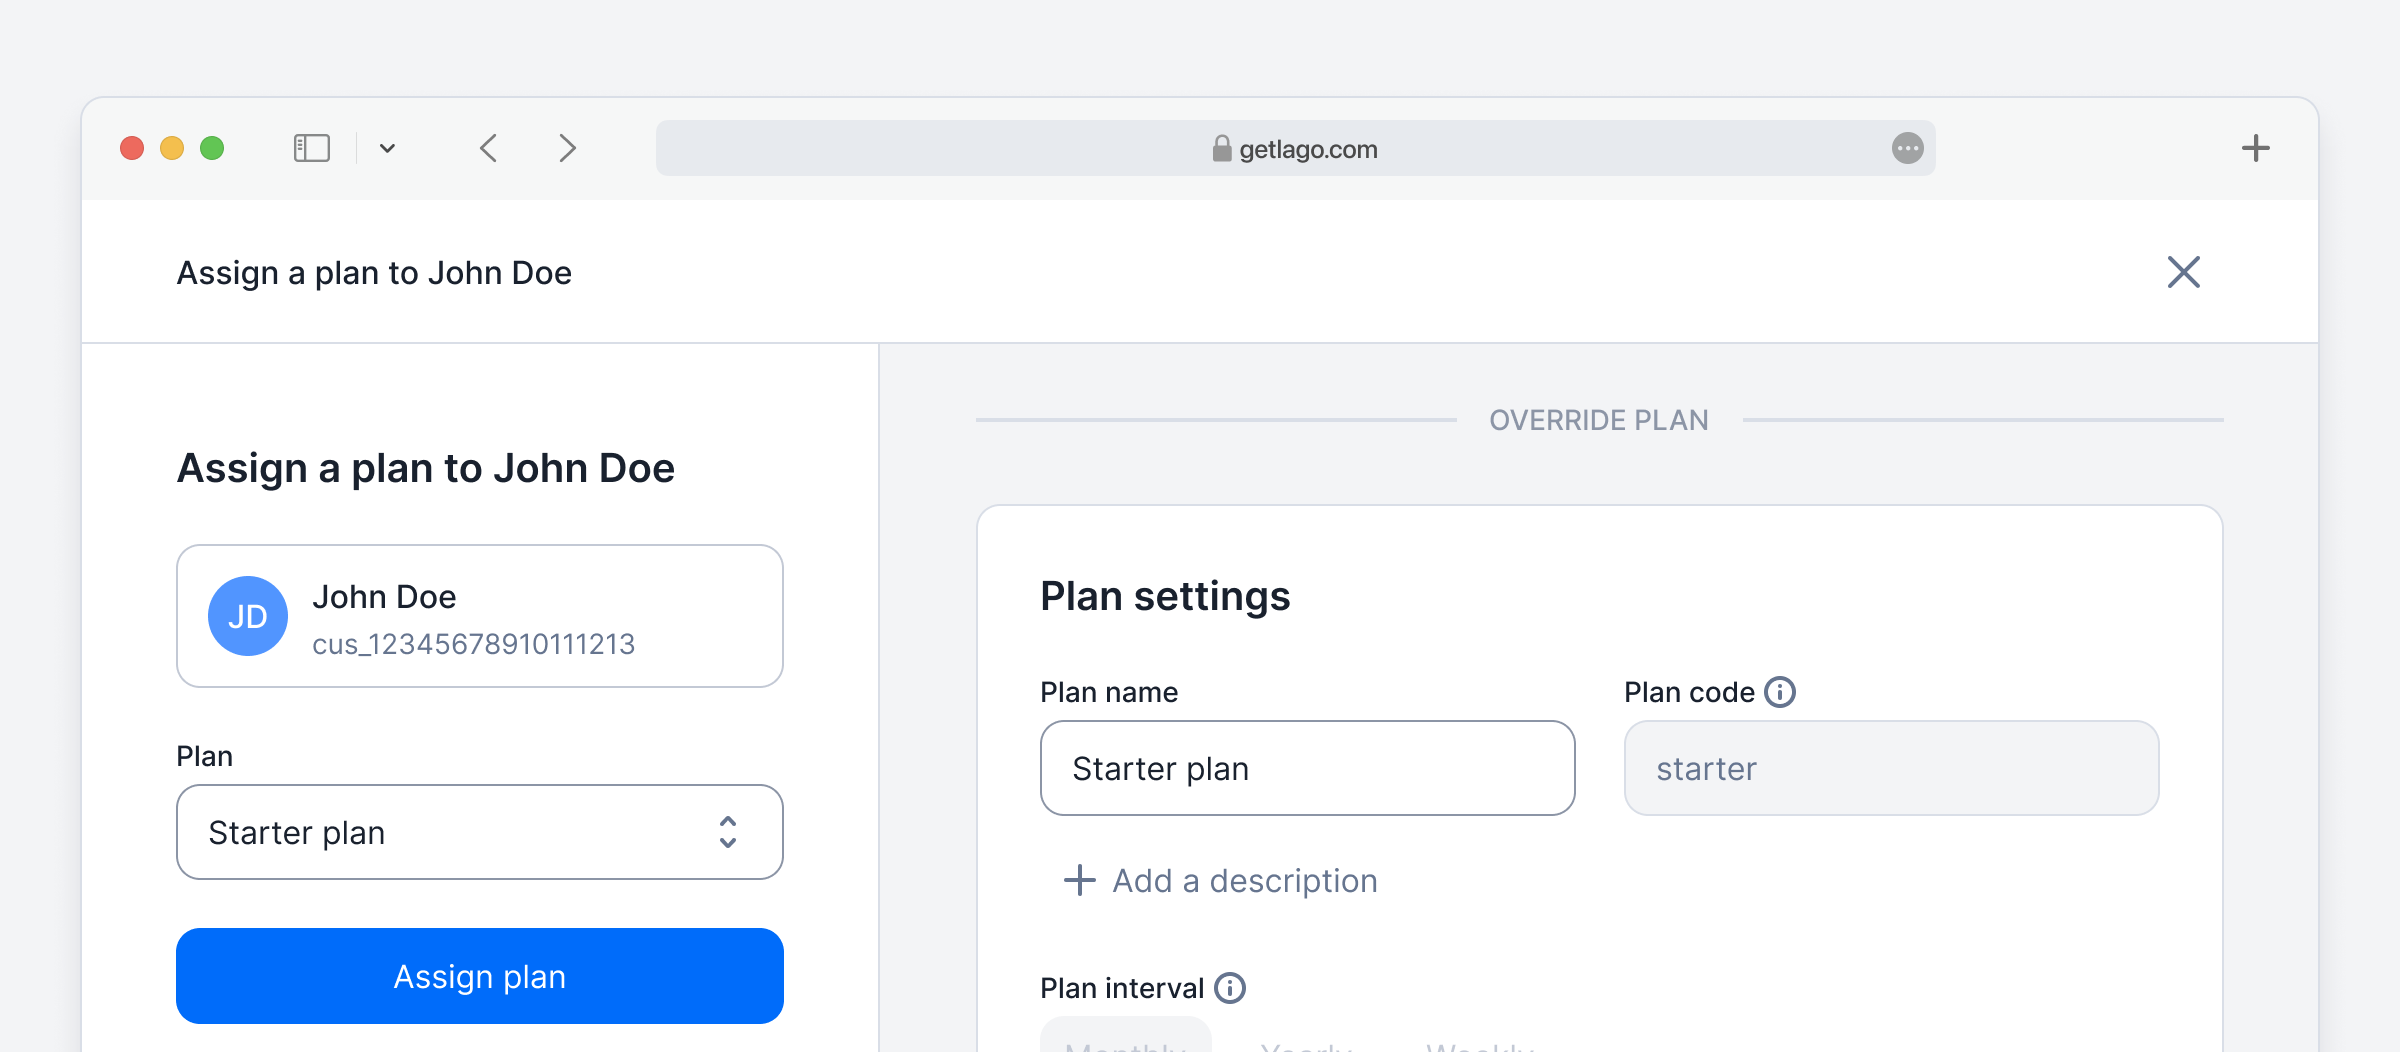Select the Yearly plan interval tab
The image size is (2400, 1052).
coord(1306,1042)
